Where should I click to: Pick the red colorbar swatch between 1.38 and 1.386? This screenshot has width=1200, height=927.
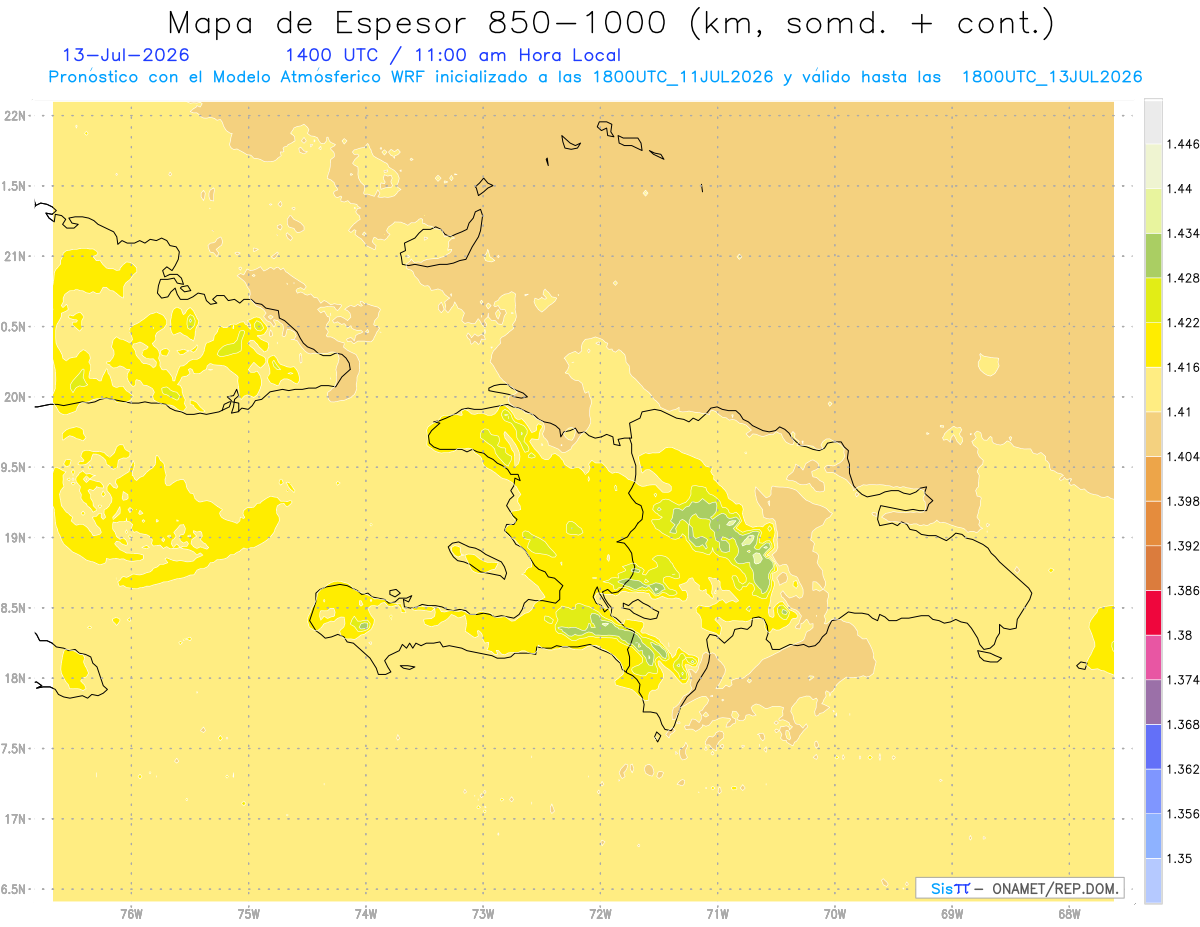[x=1153, y=613]
